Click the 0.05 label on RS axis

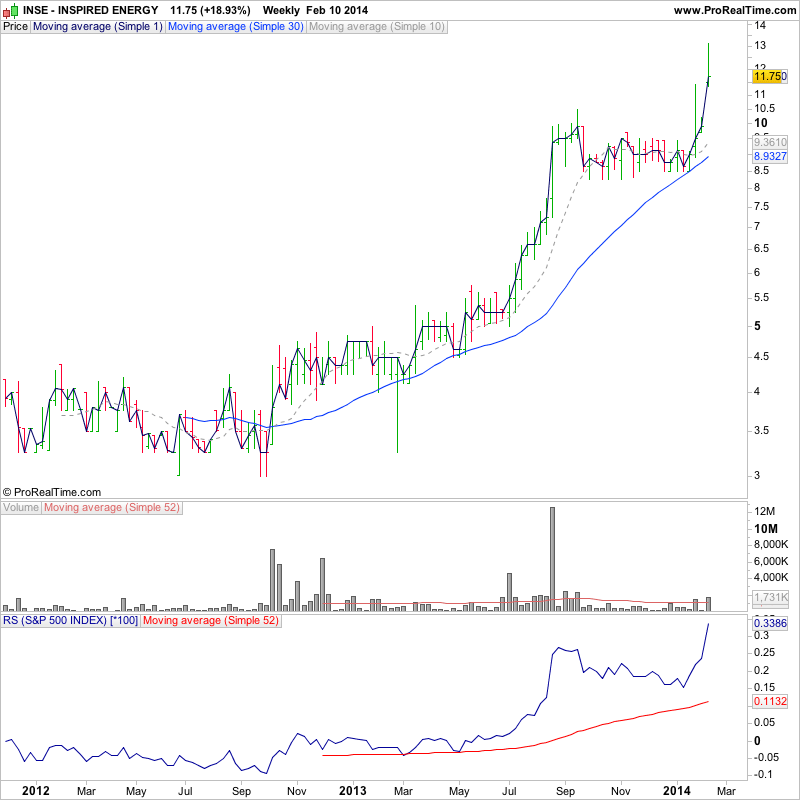pos(763,722)
